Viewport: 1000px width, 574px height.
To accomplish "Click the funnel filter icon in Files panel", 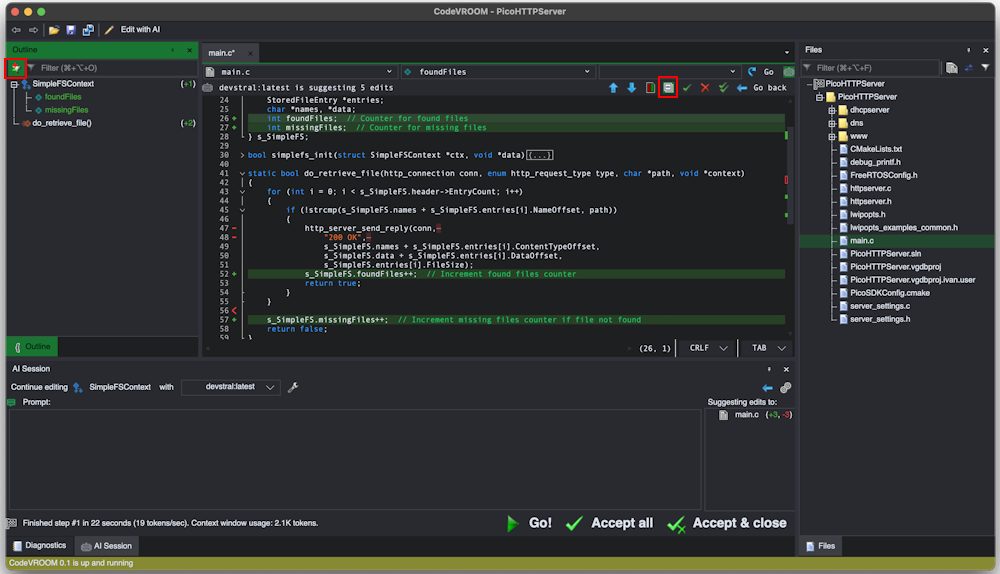I will pos(985,68).
